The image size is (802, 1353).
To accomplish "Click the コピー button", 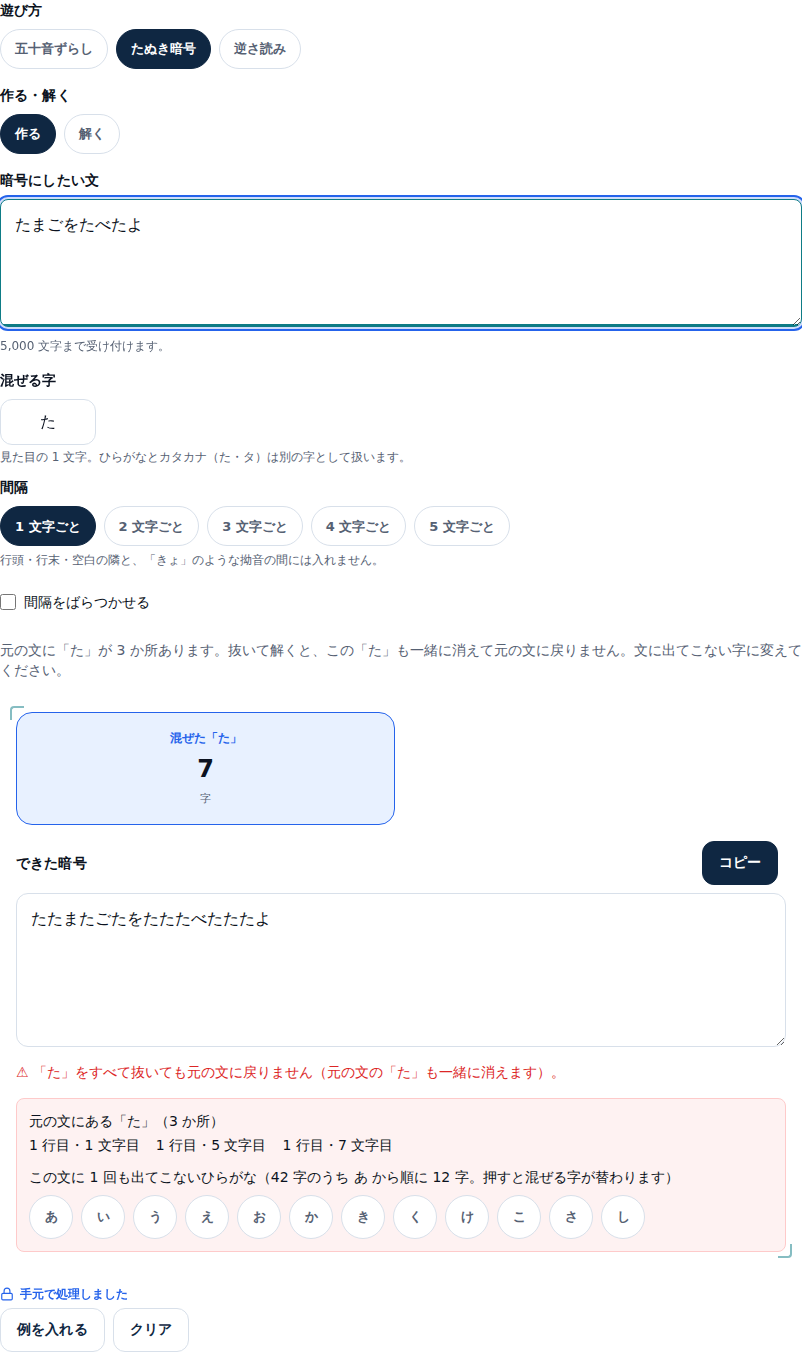I will coord(740,863).
